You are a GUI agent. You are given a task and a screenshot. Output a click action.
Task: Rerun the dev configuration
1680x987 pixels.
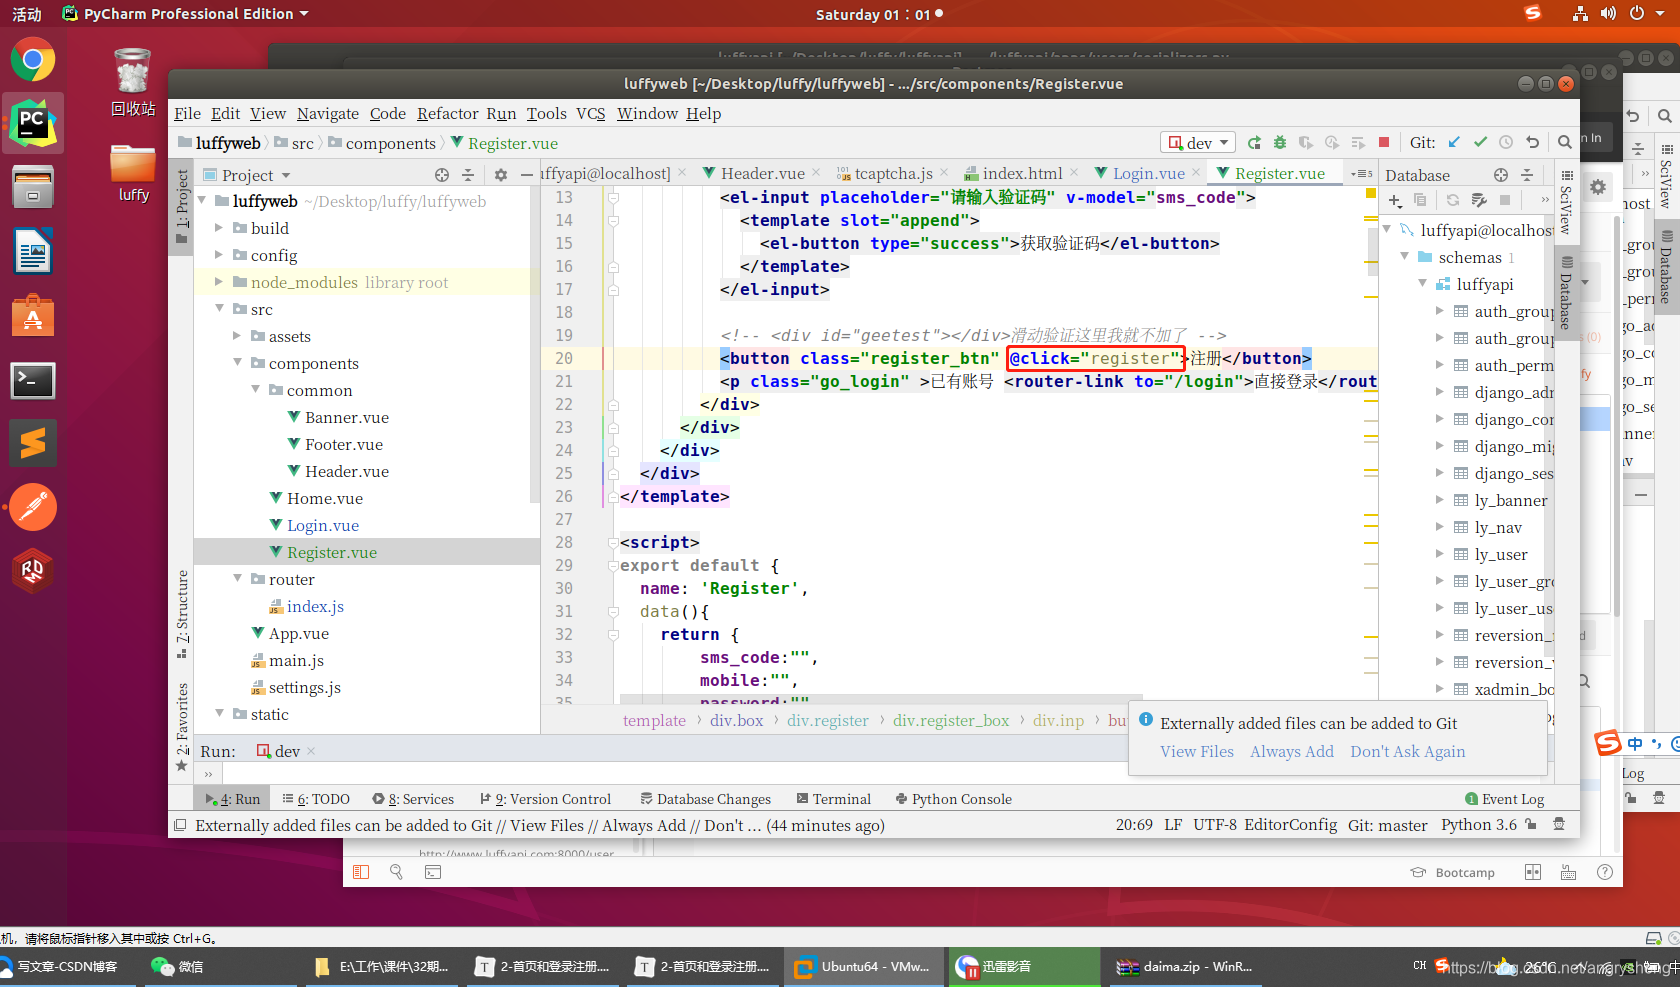(x=1254, y=143)
